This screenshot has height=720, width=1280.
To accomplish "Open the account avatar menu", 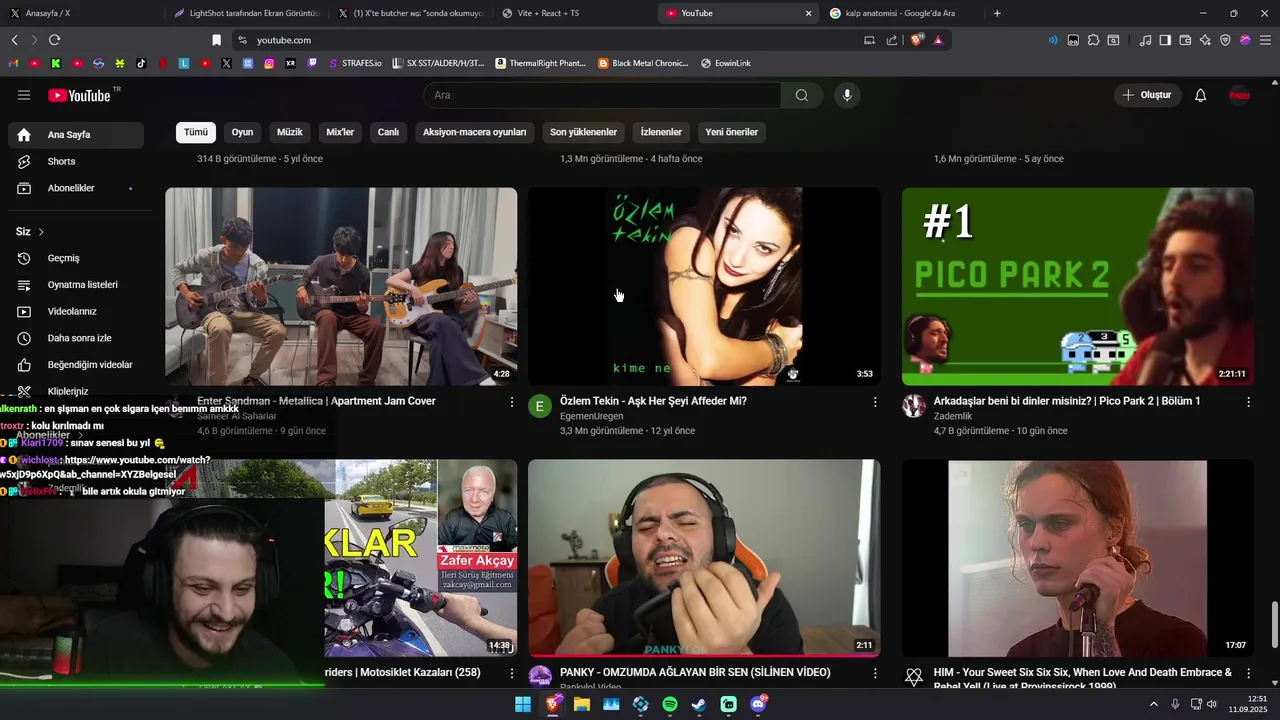I will point(1240,95).
